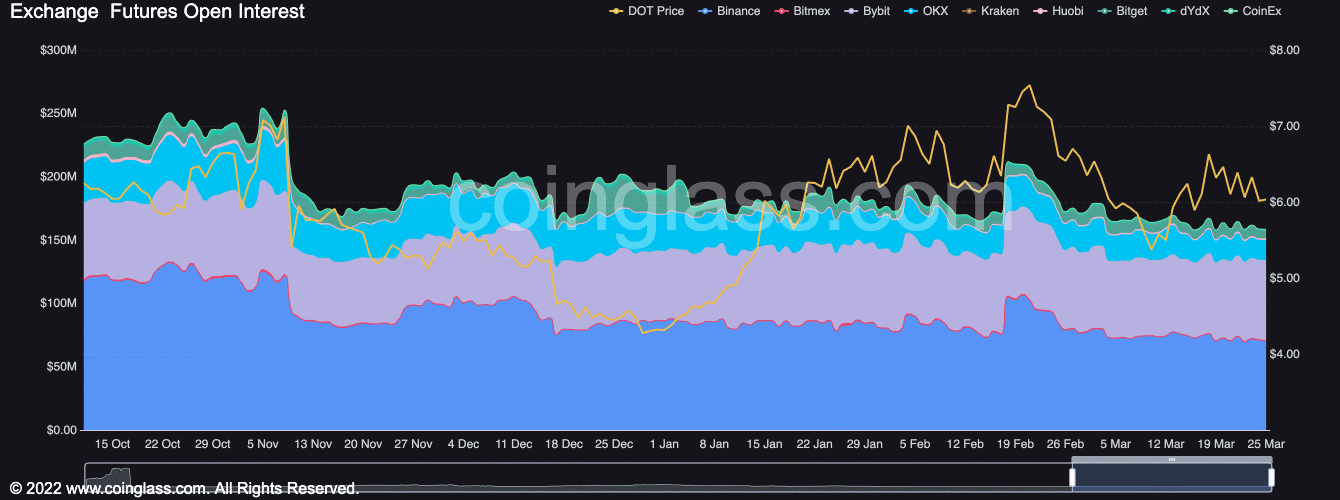Click the 26 Feb date label
The width and height of the screenshot is (1340, 500).
(x=1066, y=444)
